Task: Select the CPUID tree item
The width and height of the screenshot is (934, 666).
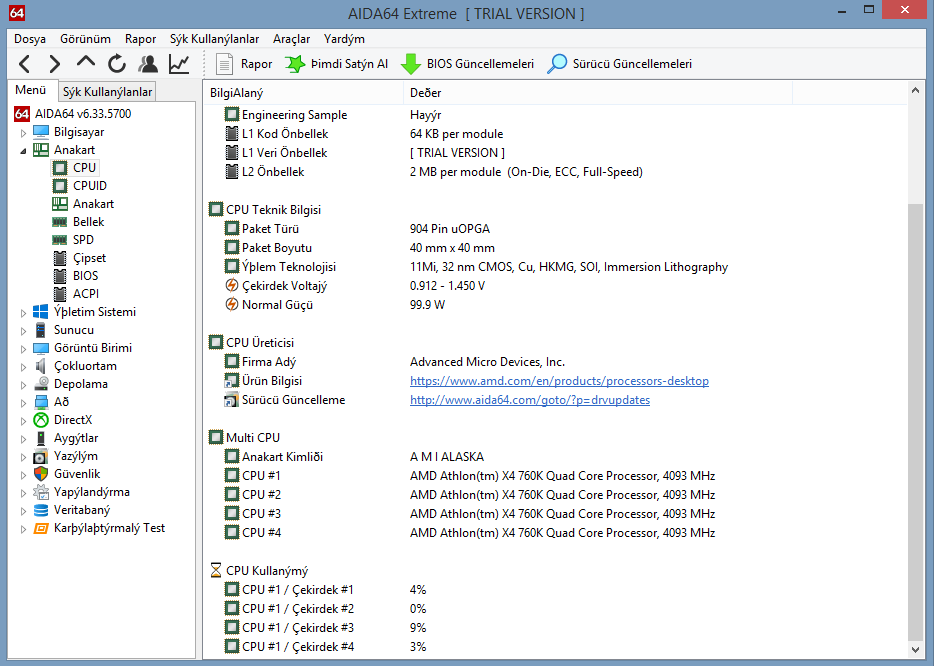Action: pos(90,186)
